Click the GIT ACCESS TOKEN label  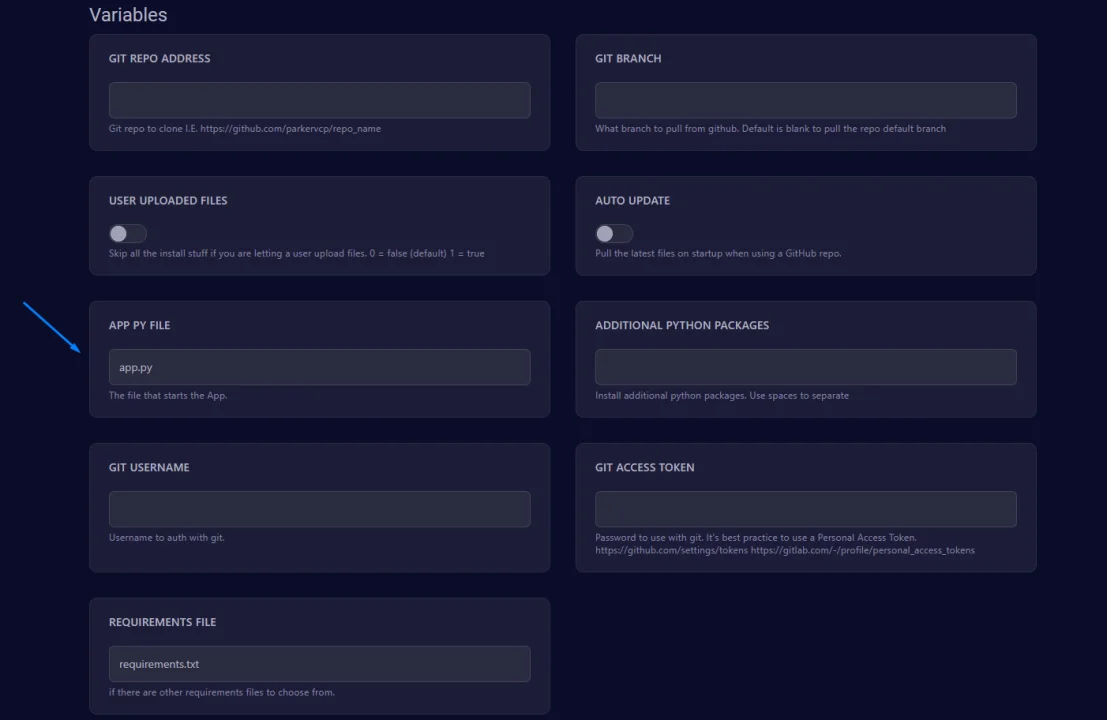tap(644, 468)
